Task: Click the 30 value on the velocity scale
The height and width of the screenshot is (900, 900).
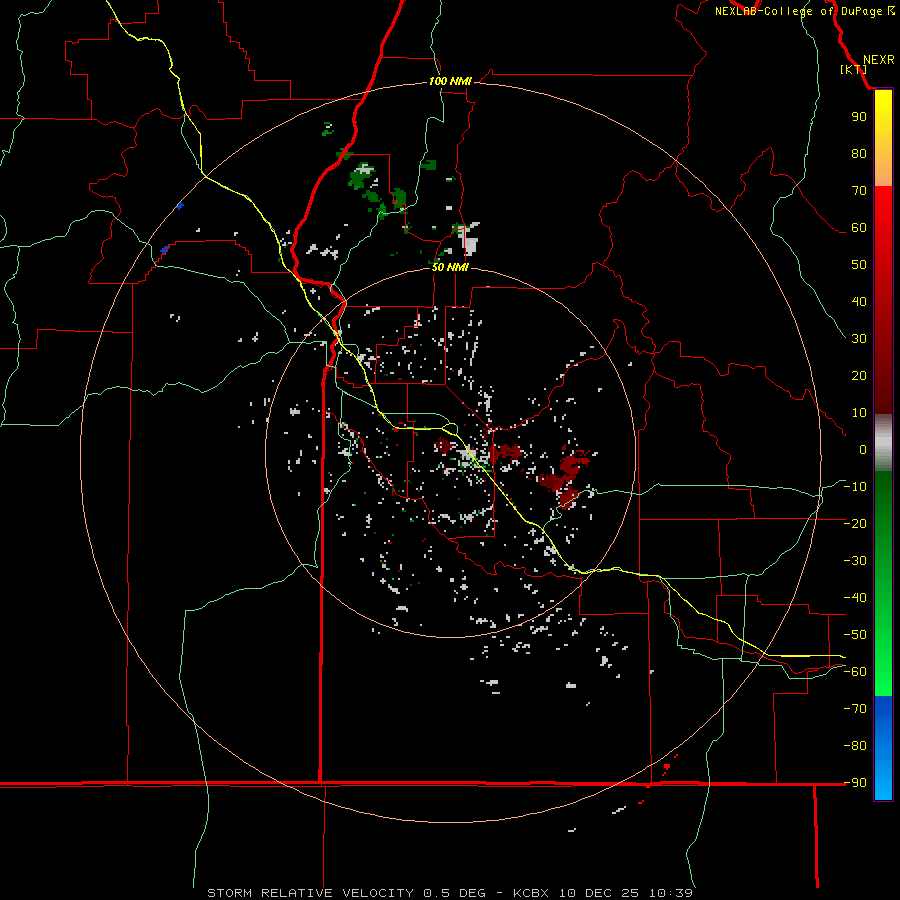Action: point(859,339)
